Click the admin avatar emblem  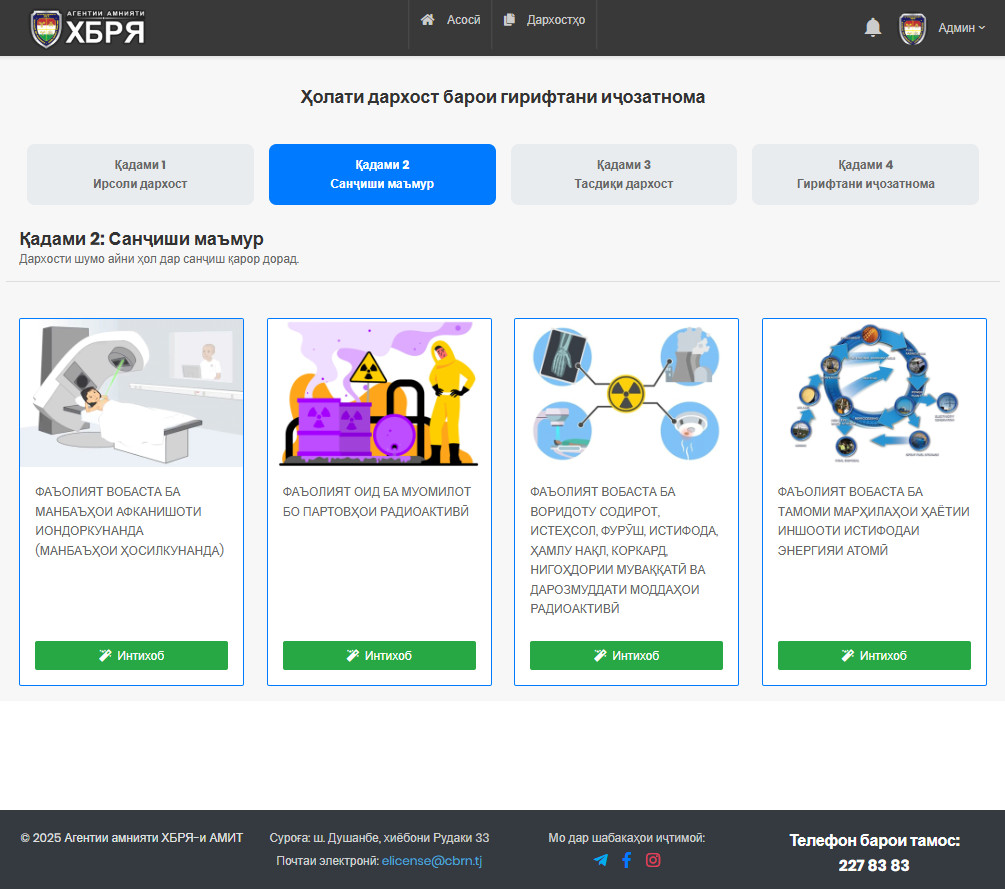pos(912,28)
